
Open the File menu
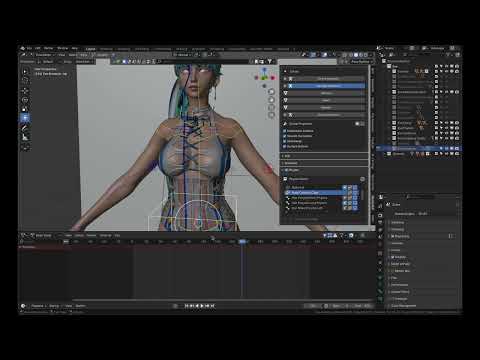pyautogui.click(x=29, y=48)
